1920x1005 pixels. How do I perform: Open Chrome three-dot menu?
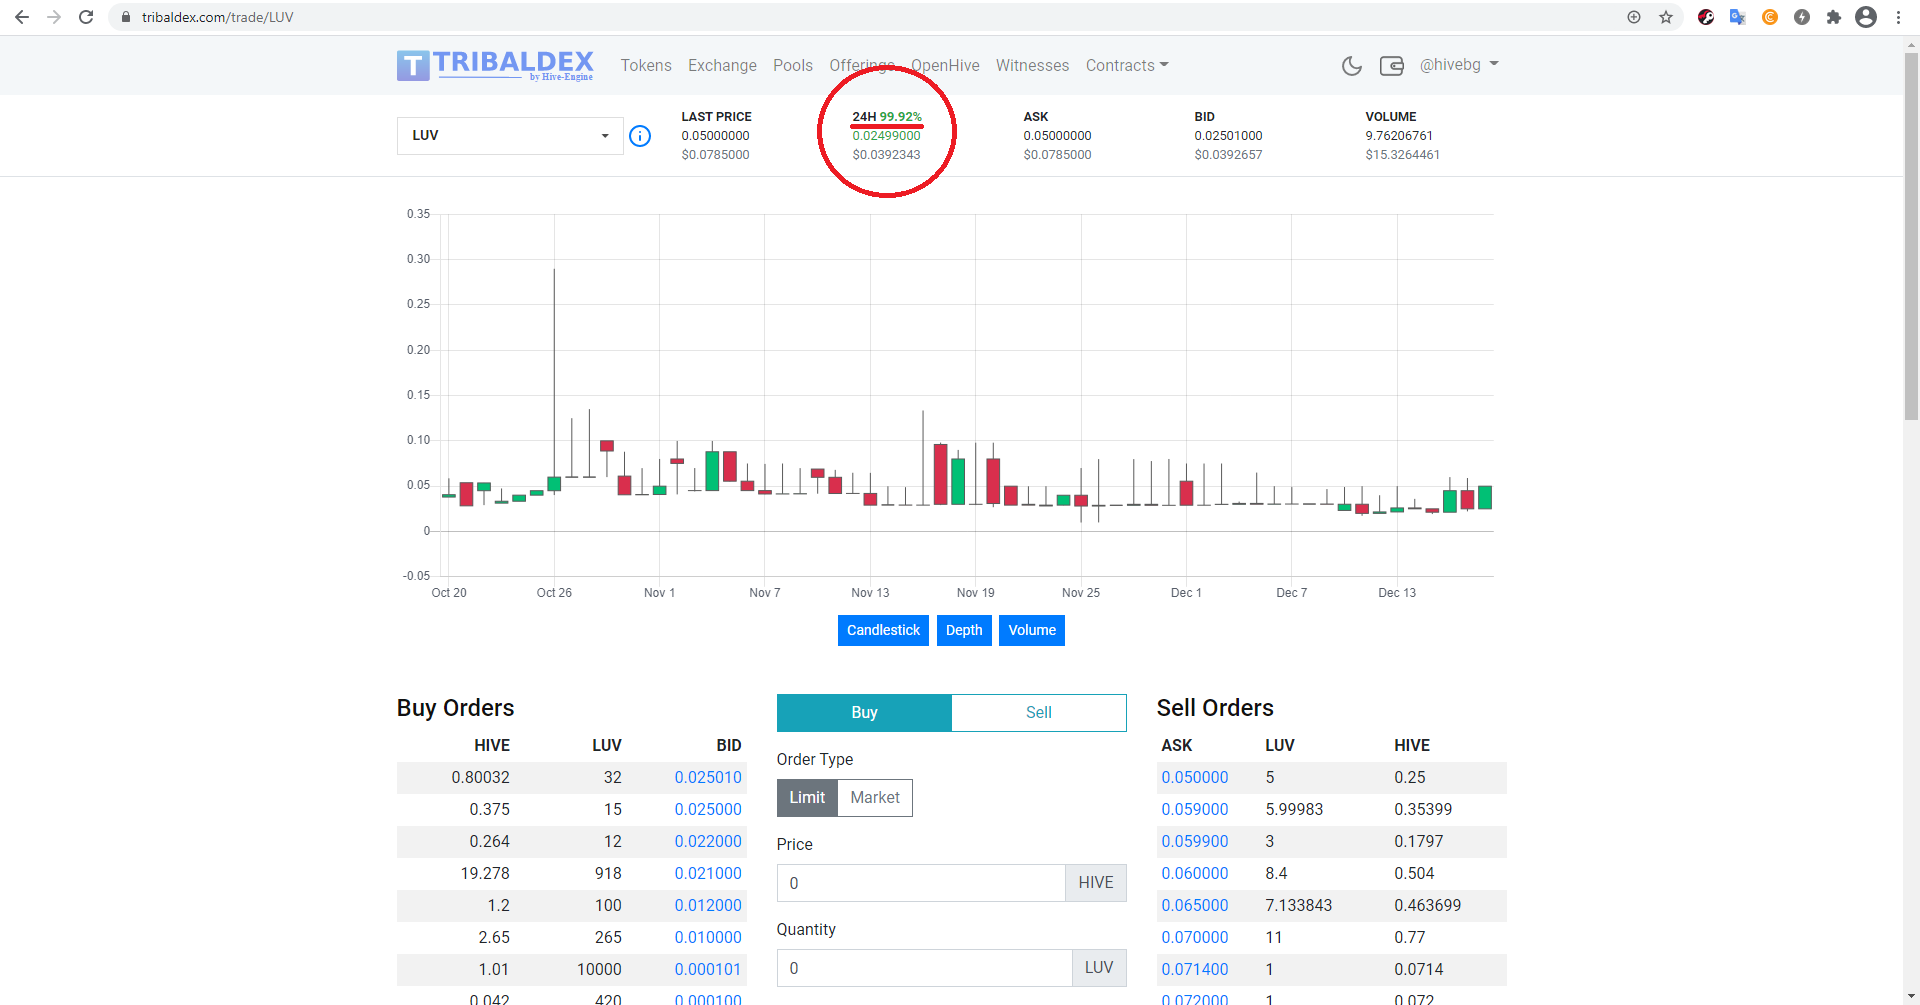[x=1898, y=17]
